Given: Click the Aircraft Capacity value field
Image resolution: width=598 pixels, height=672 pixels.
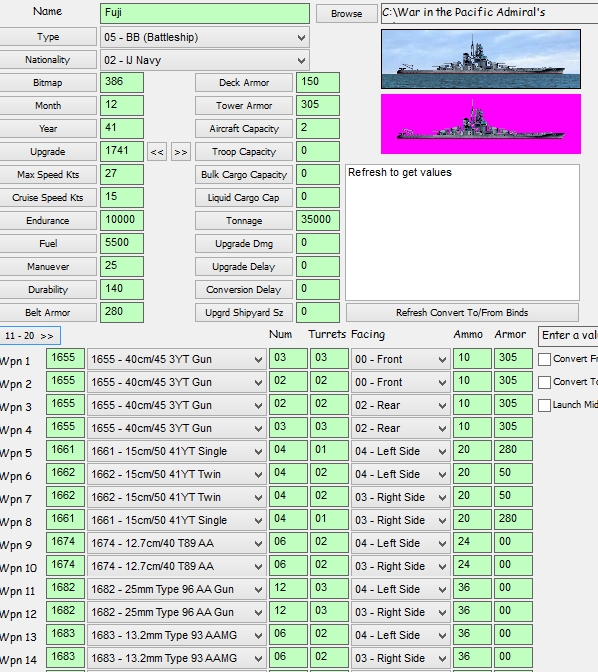Looking at the screenshot, I should point(318,129).
